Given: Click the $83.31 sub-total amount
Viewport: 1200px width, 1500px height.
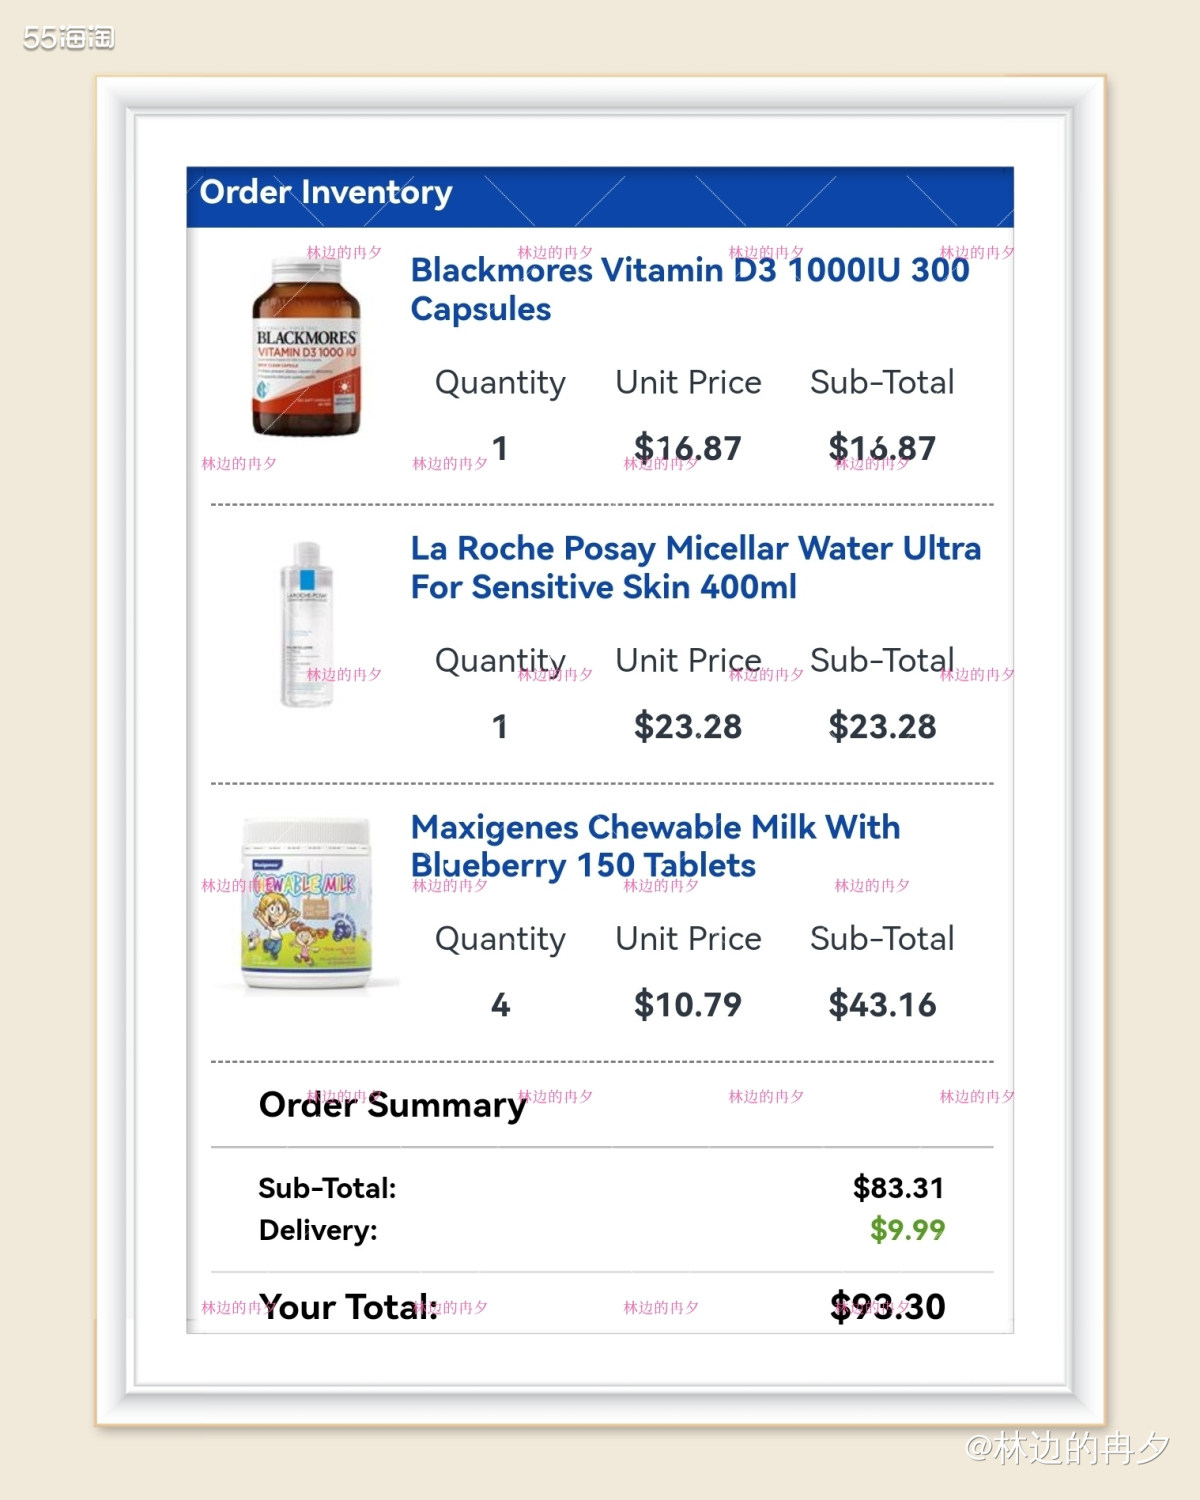Looking at the screenshot, I should (x=898, y=1188).
